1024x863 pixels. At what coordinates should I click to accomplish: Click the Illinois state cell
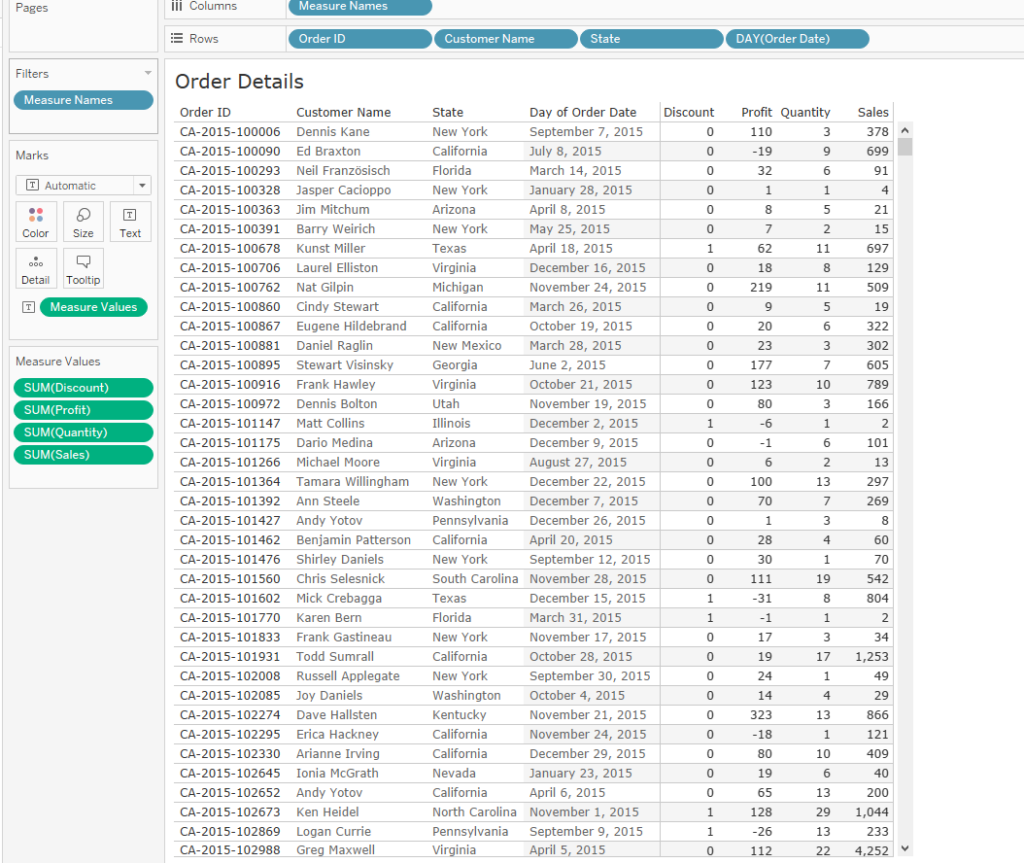(x=451, y=423)
